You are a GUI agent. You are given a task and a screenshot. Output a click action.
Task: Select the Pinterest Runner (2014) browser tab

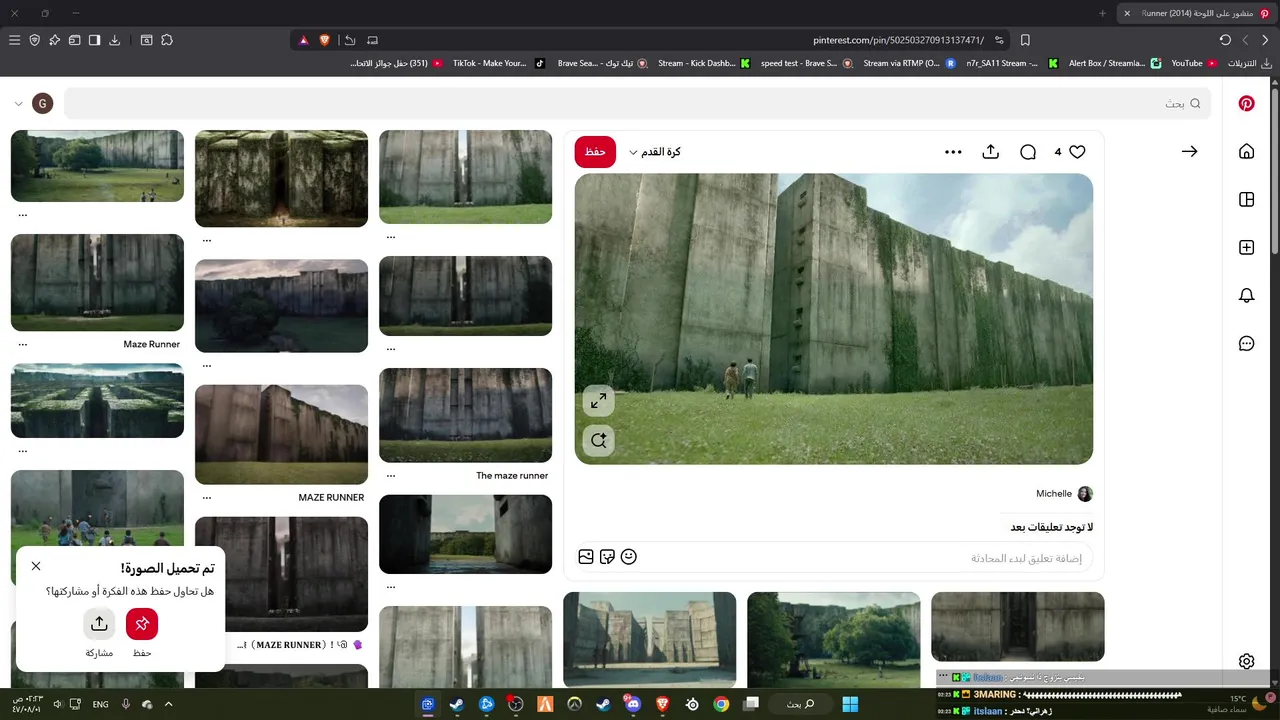coord(1196,13)
